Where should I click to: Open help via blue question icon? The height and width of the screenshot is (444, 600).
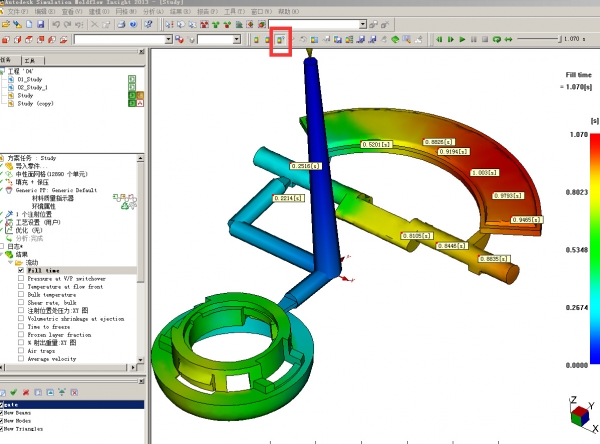pos(133,24)
